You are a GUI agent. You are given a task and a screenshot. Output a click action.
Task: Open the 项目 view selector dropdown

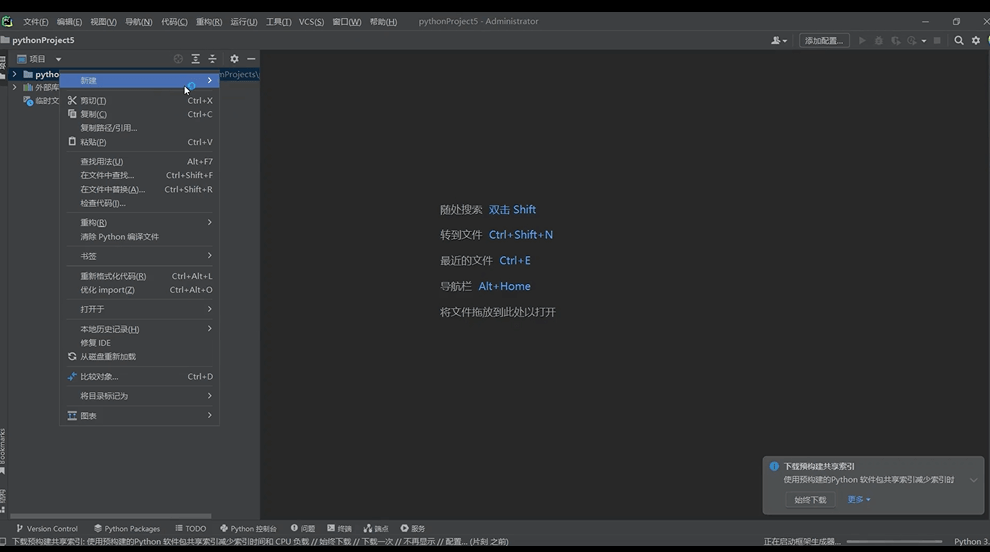coord(40,59)
